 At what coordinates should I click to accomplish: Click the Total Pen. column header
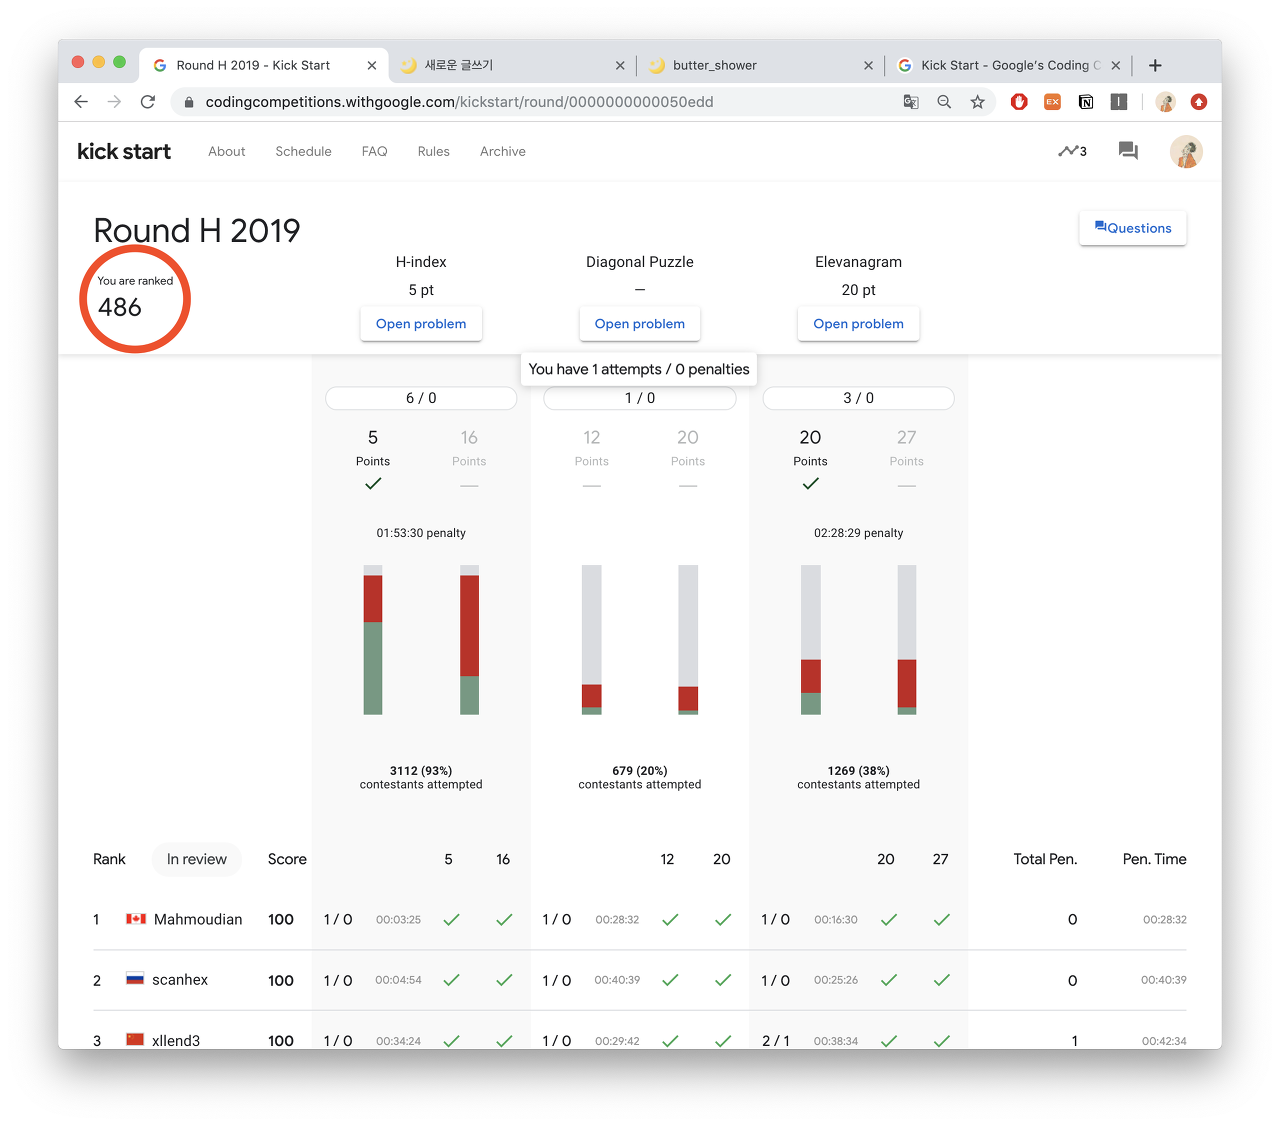point(1045,859)
